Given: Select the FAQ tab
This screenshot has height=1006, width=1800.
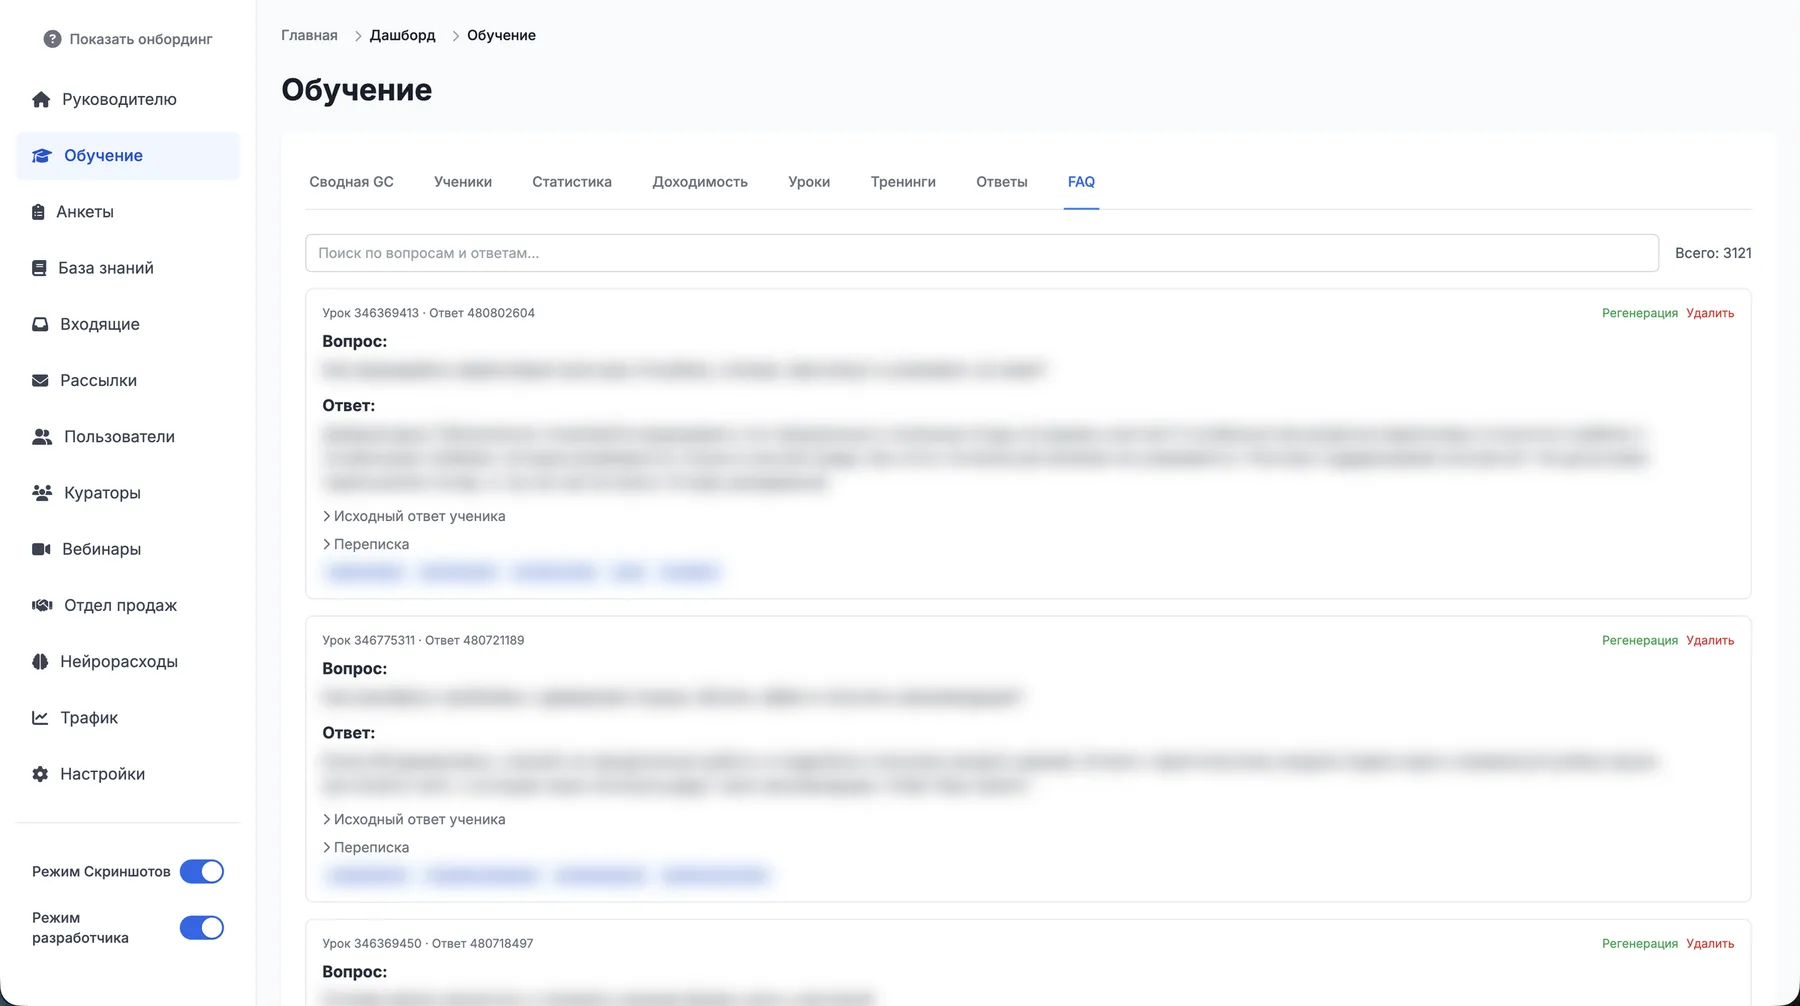Looking at the screenshot, I should tap(1081, 182).
